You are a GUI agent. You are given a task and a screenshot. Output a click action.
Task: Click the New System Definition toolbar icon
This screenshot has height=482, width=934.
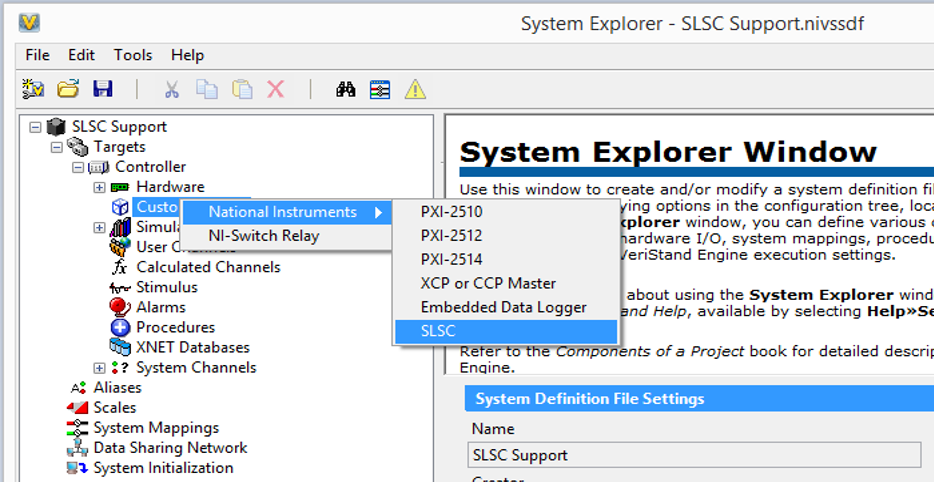coord(33,89)
